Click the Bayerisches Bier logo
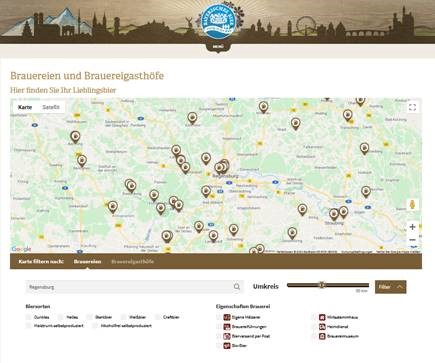This screenshot has width=435, height=363. click(218, 21)
